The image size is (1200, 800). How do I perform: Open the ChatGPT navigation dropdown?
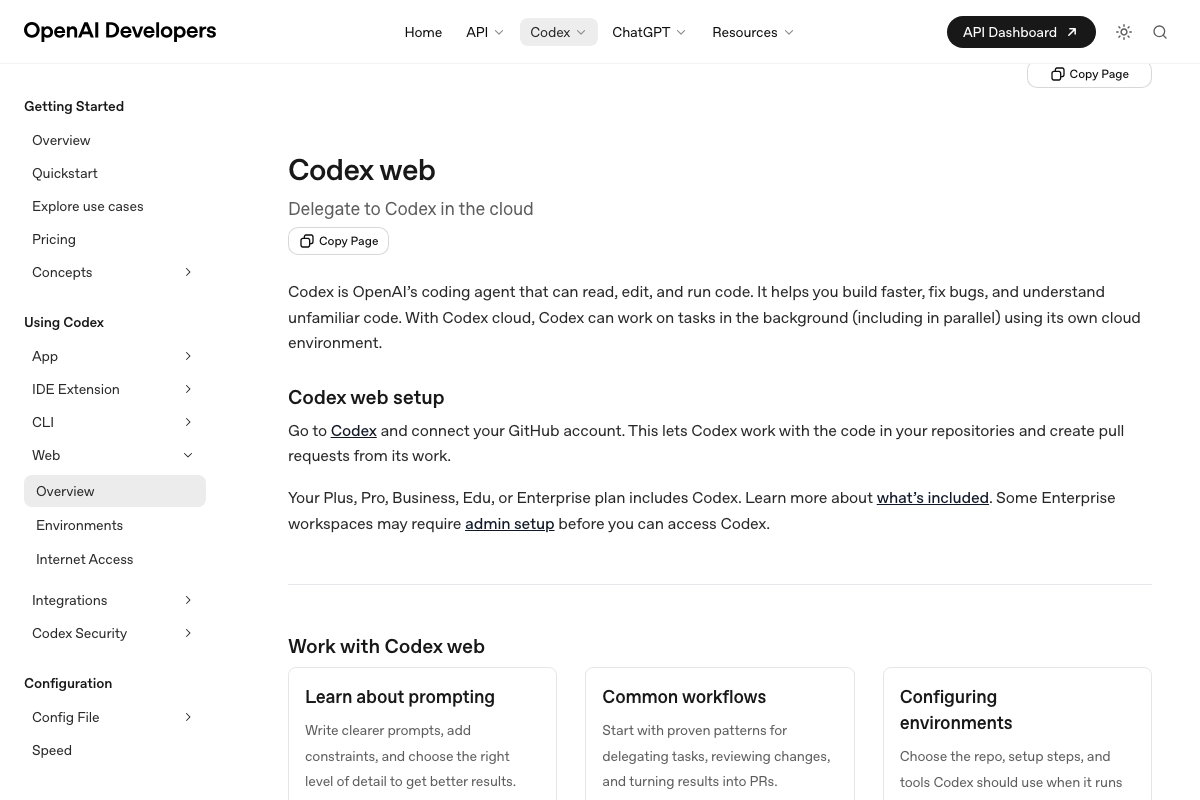point(649,32)
